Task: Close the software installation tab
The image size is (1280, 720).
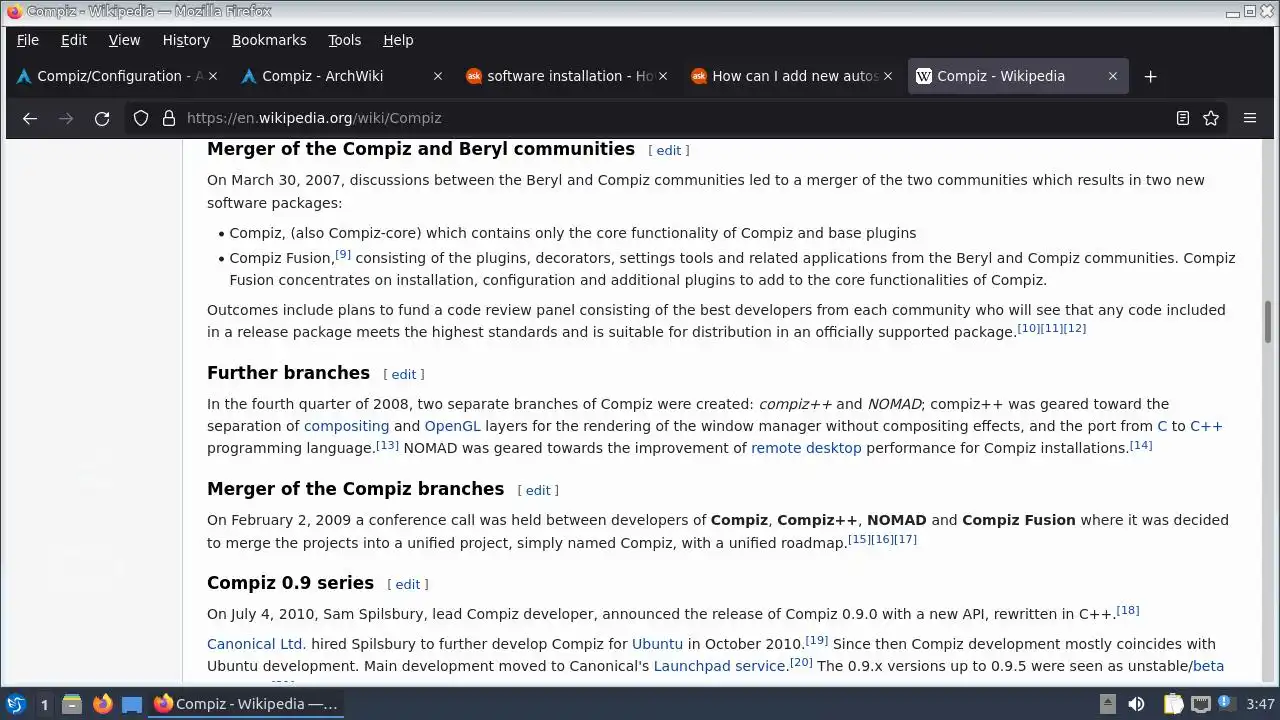Action: click(663, 76)
